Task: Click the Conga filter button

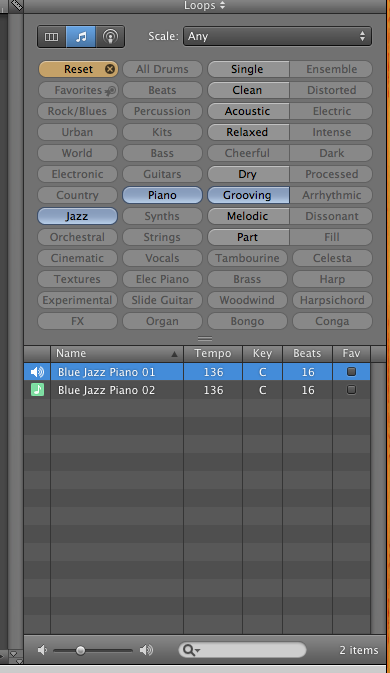Action: click(332, 321)
